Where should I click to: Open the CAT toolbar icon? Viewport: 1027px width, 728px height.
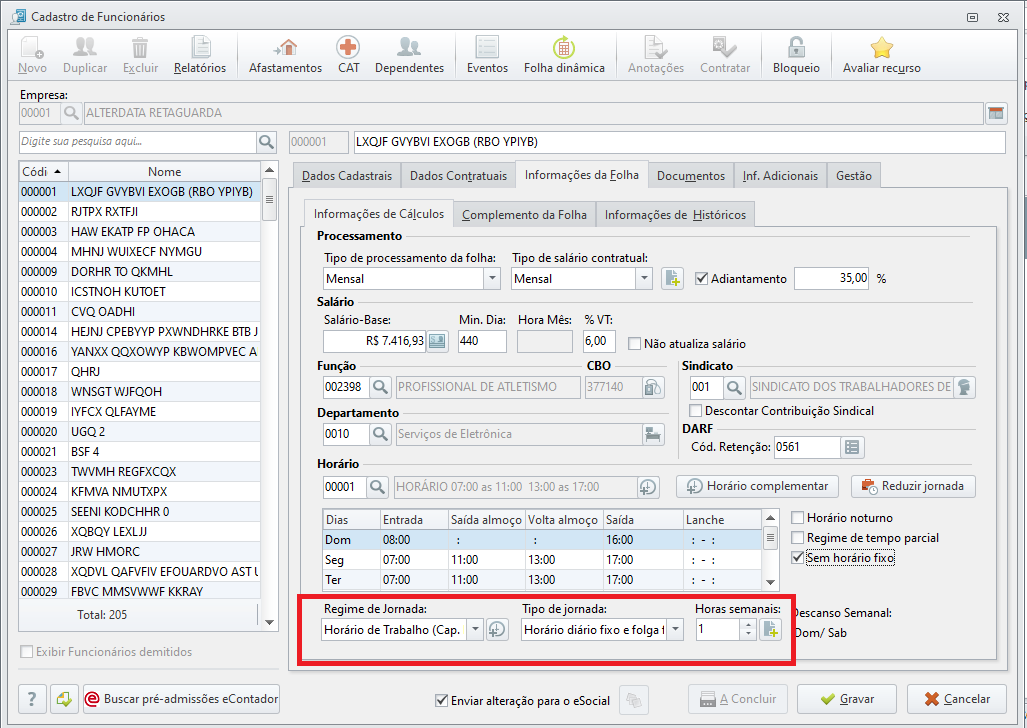[x=348, y=55]
